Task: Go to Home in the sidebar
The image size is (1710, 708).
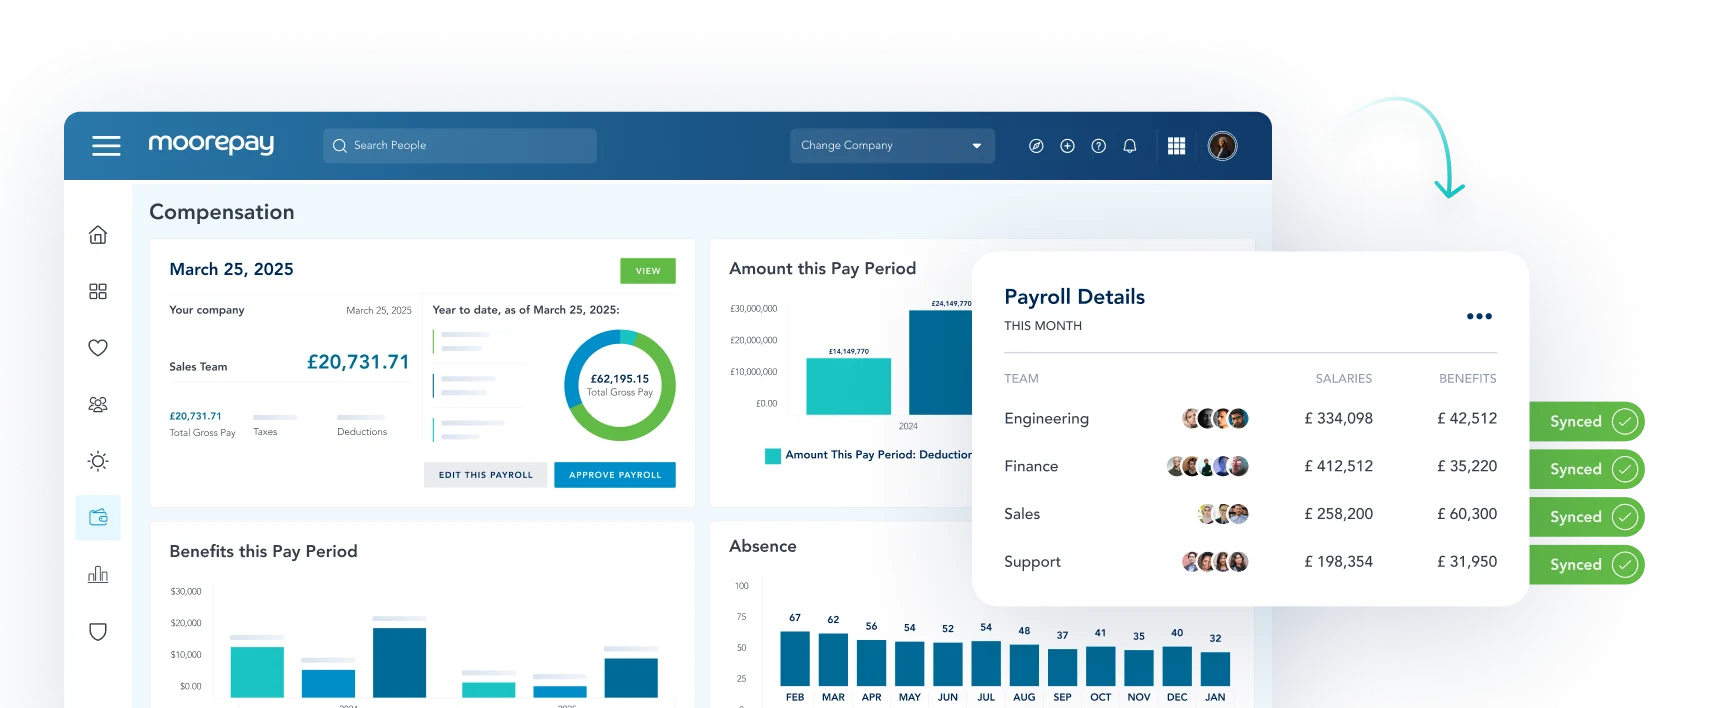Action: 98,235
